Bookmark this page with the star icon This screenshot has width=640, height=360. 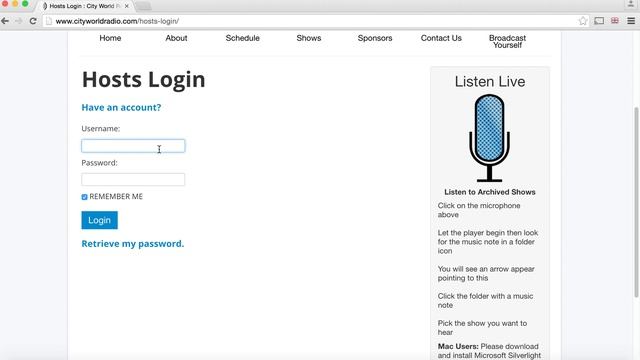(583, 21)
